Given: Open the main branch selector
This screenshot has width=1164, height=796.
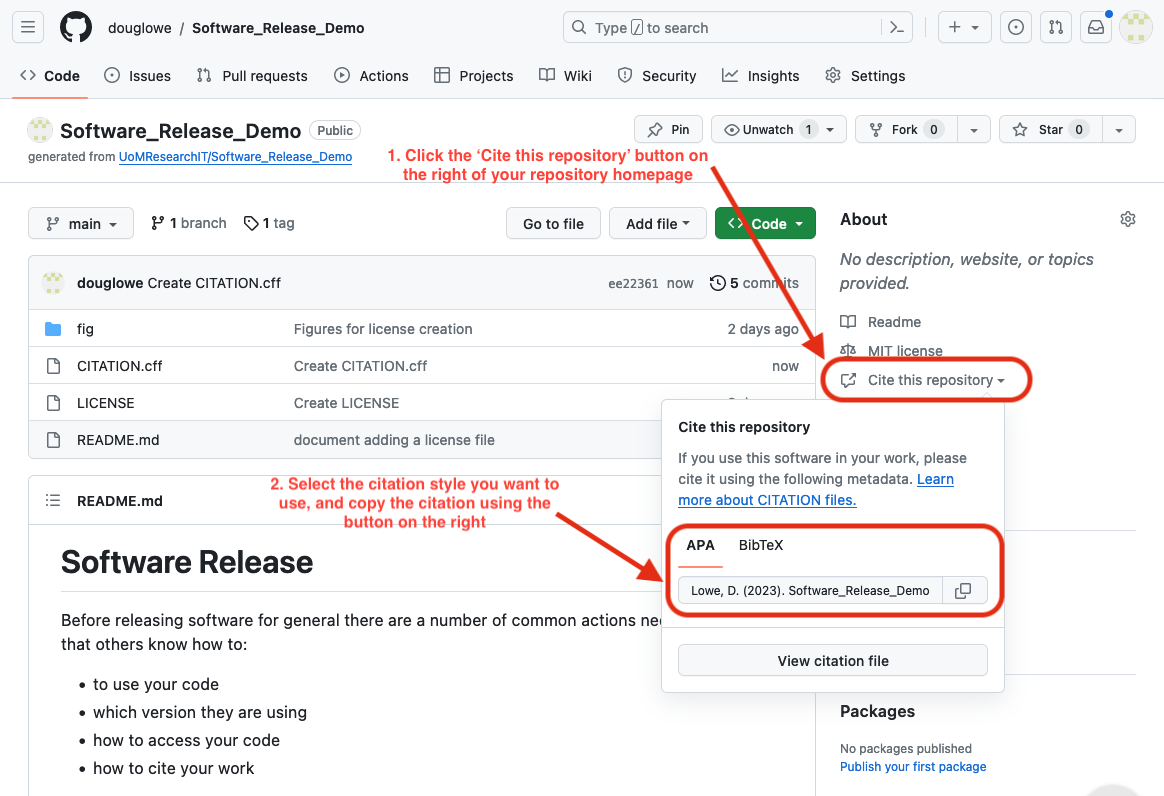Looking at the screenshot, I should (81, 224).
